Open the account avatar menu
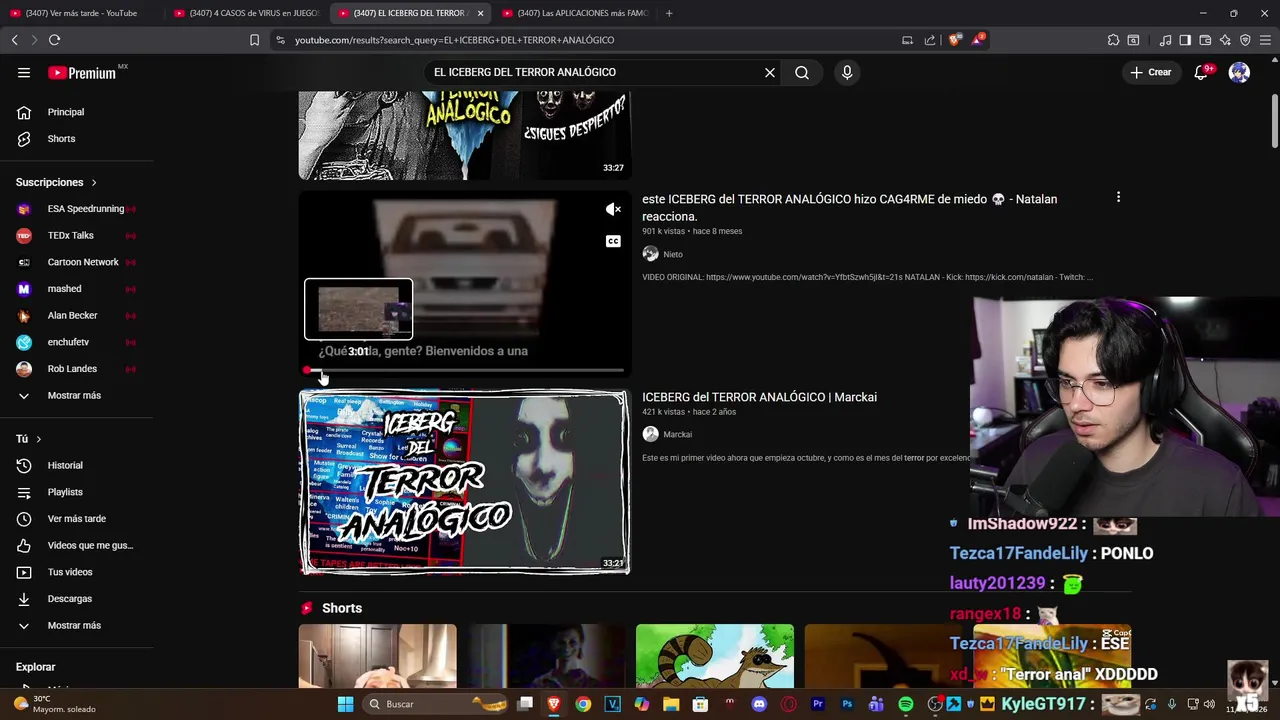1280x720 pixels. click(x=1239, y=72)
